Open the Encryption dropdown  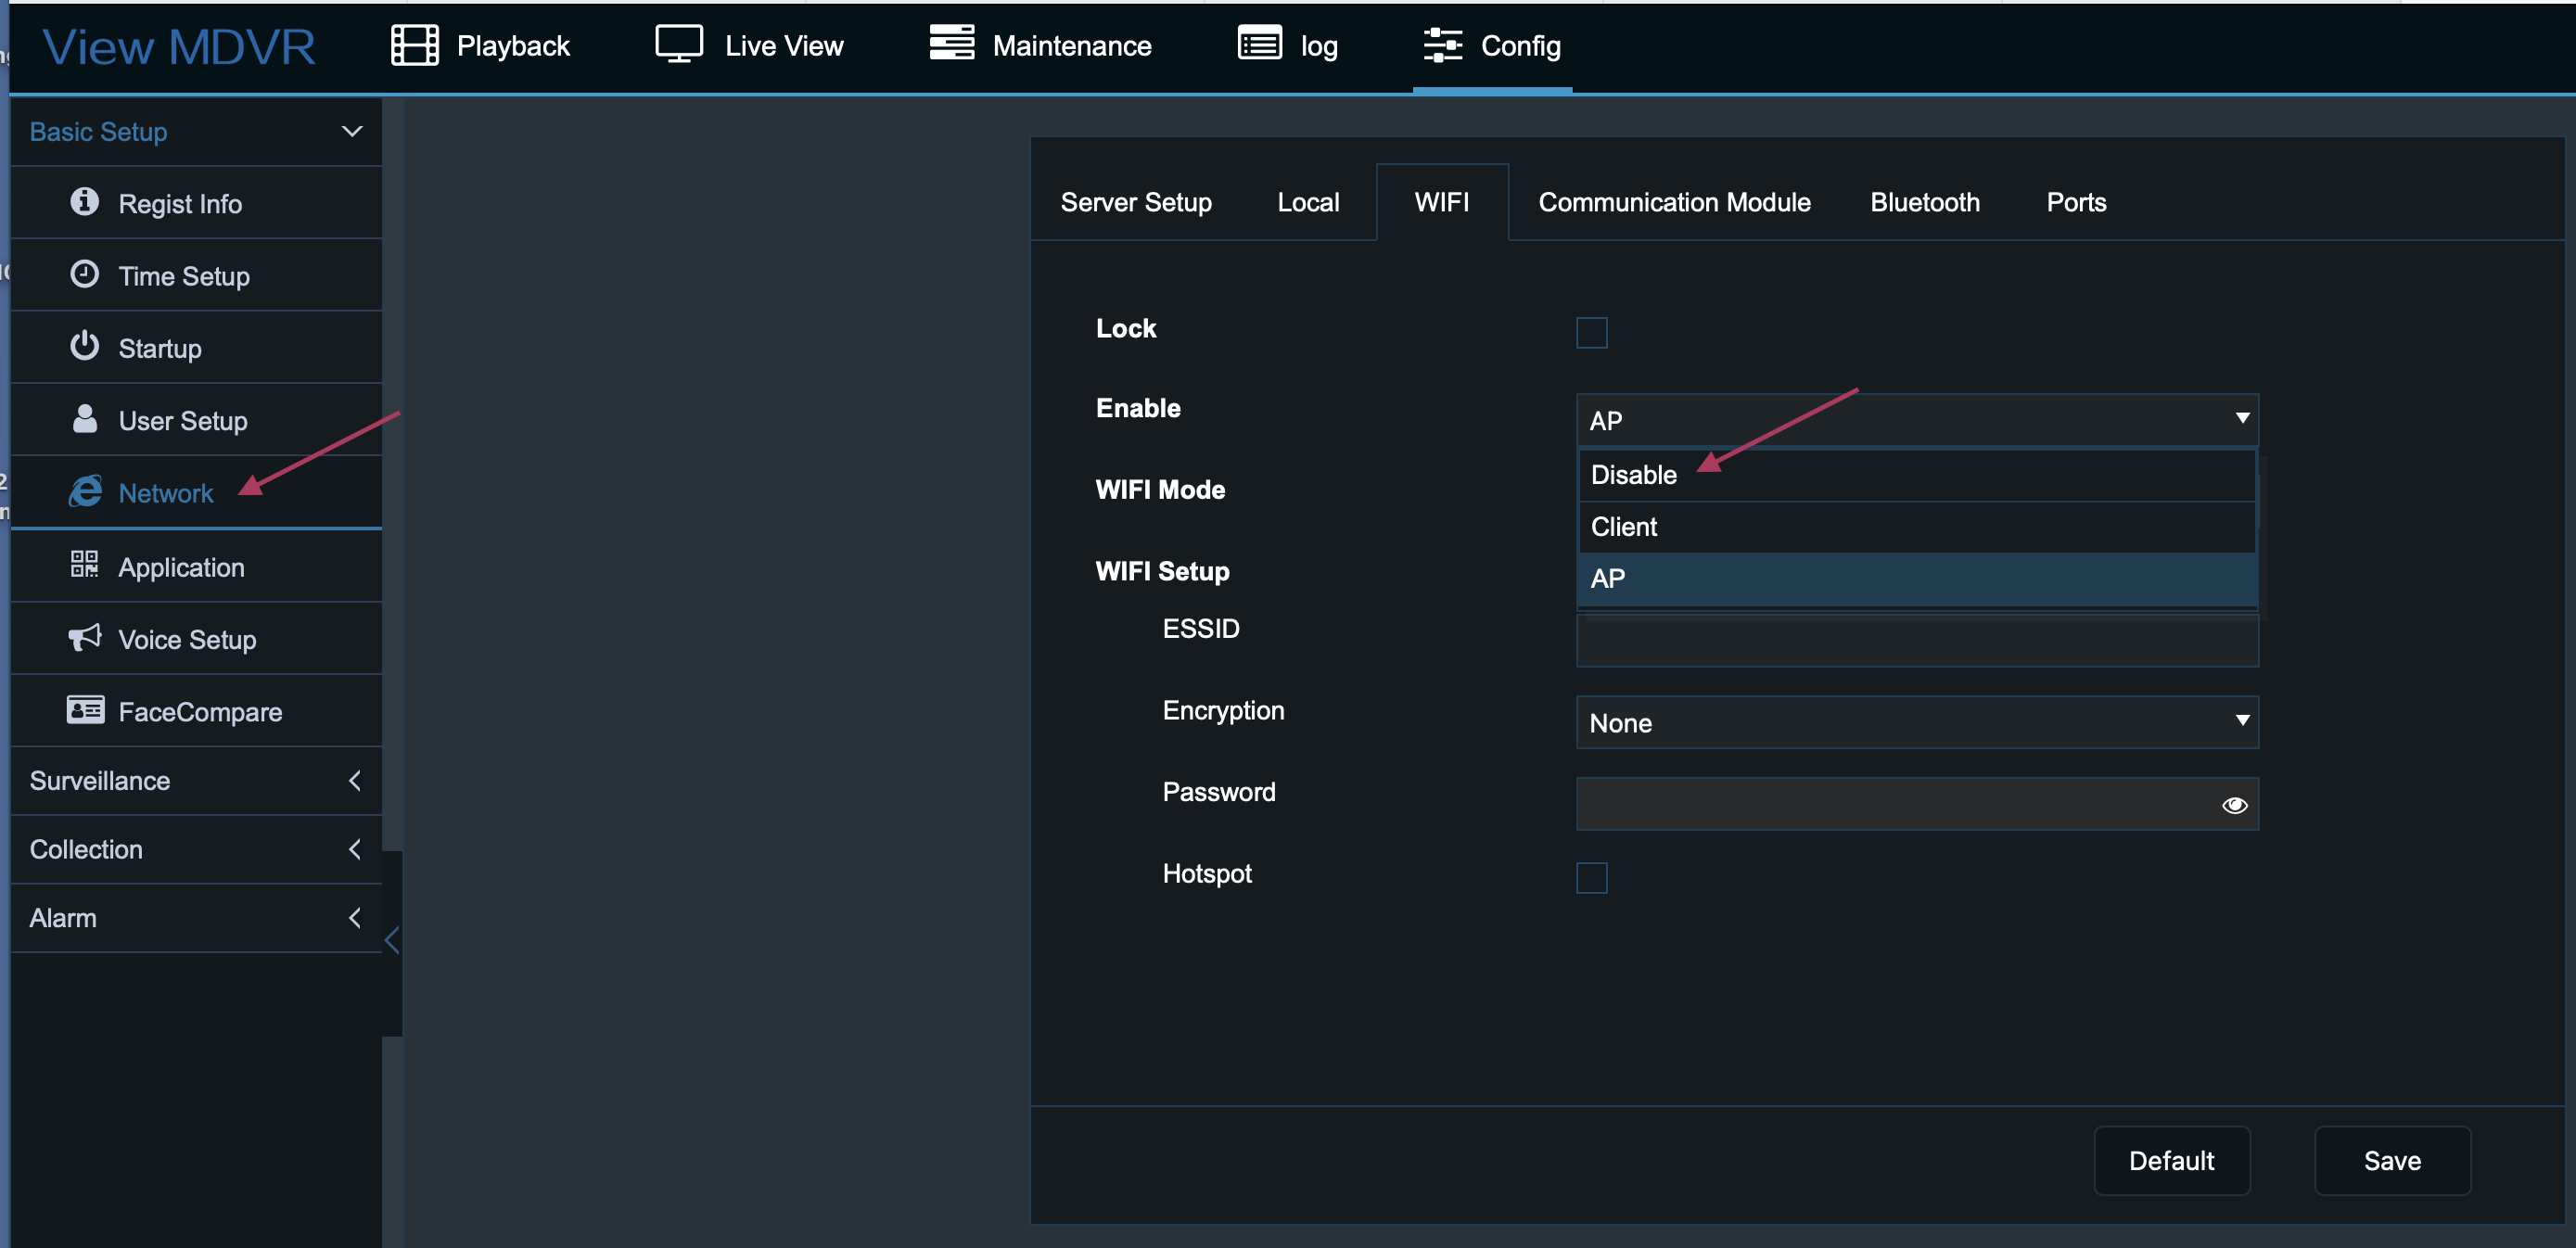(x=1916, y=722)
